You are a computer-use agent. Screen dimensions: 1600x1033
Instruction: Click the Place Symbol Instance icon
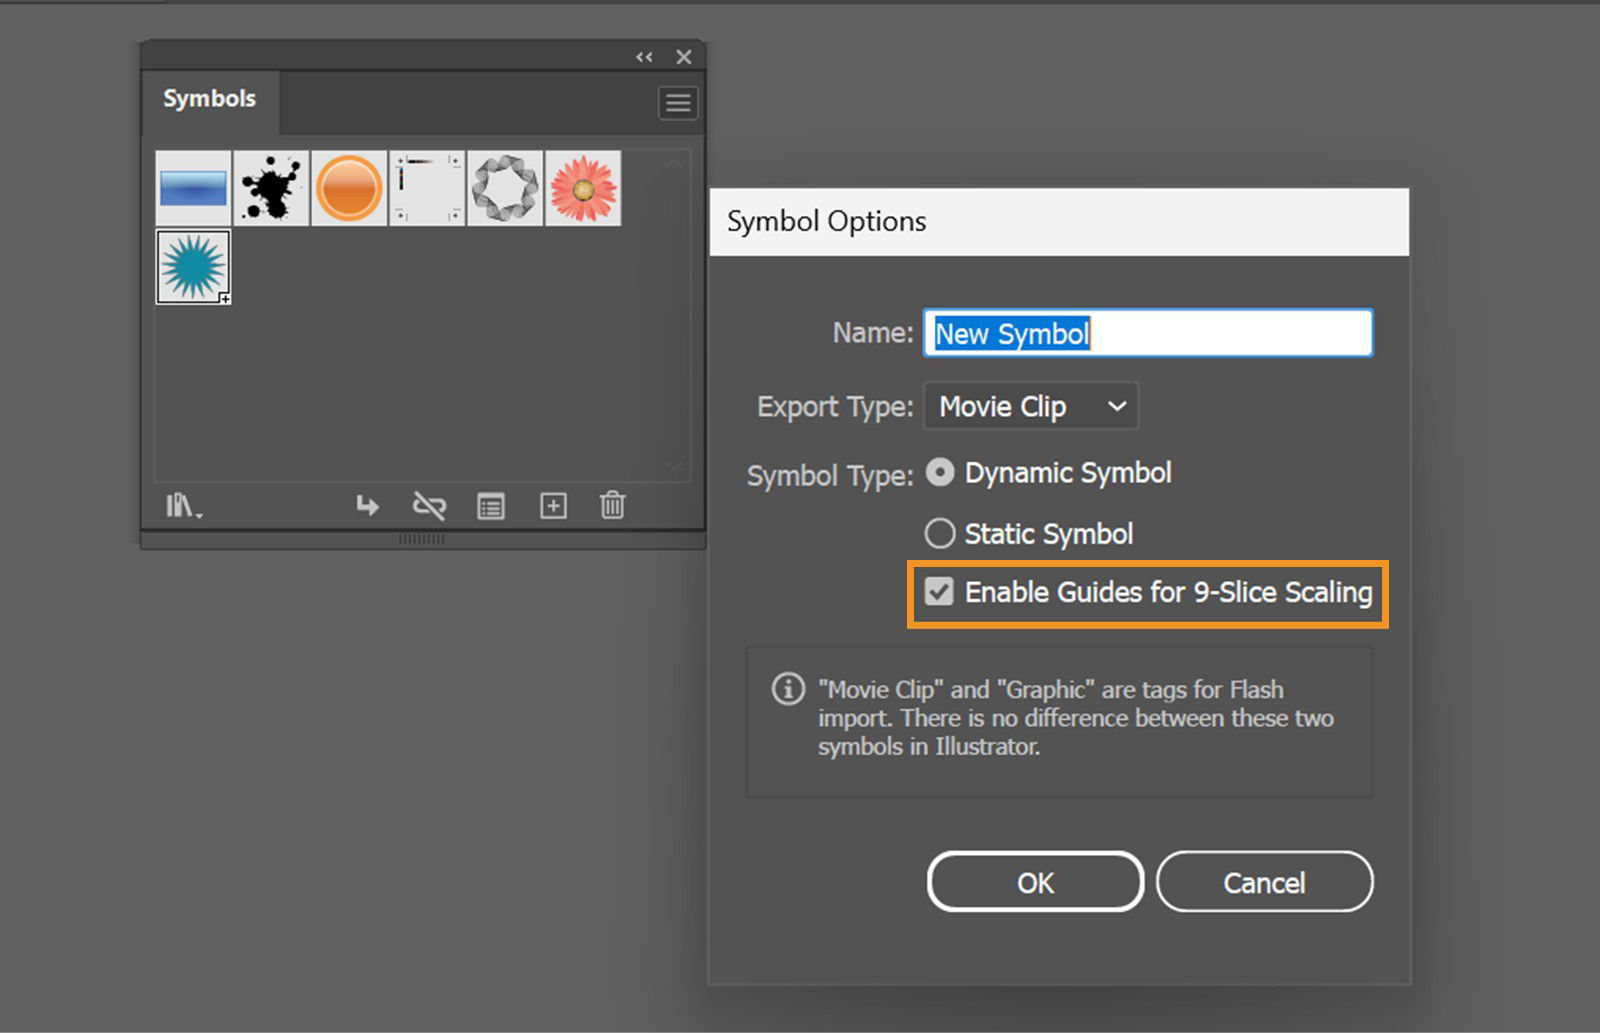367,506
